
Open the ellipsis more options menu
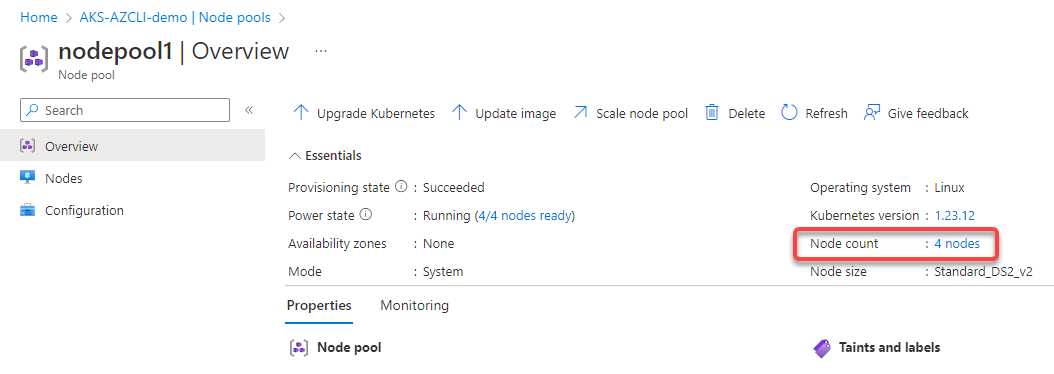click(321, 51)
